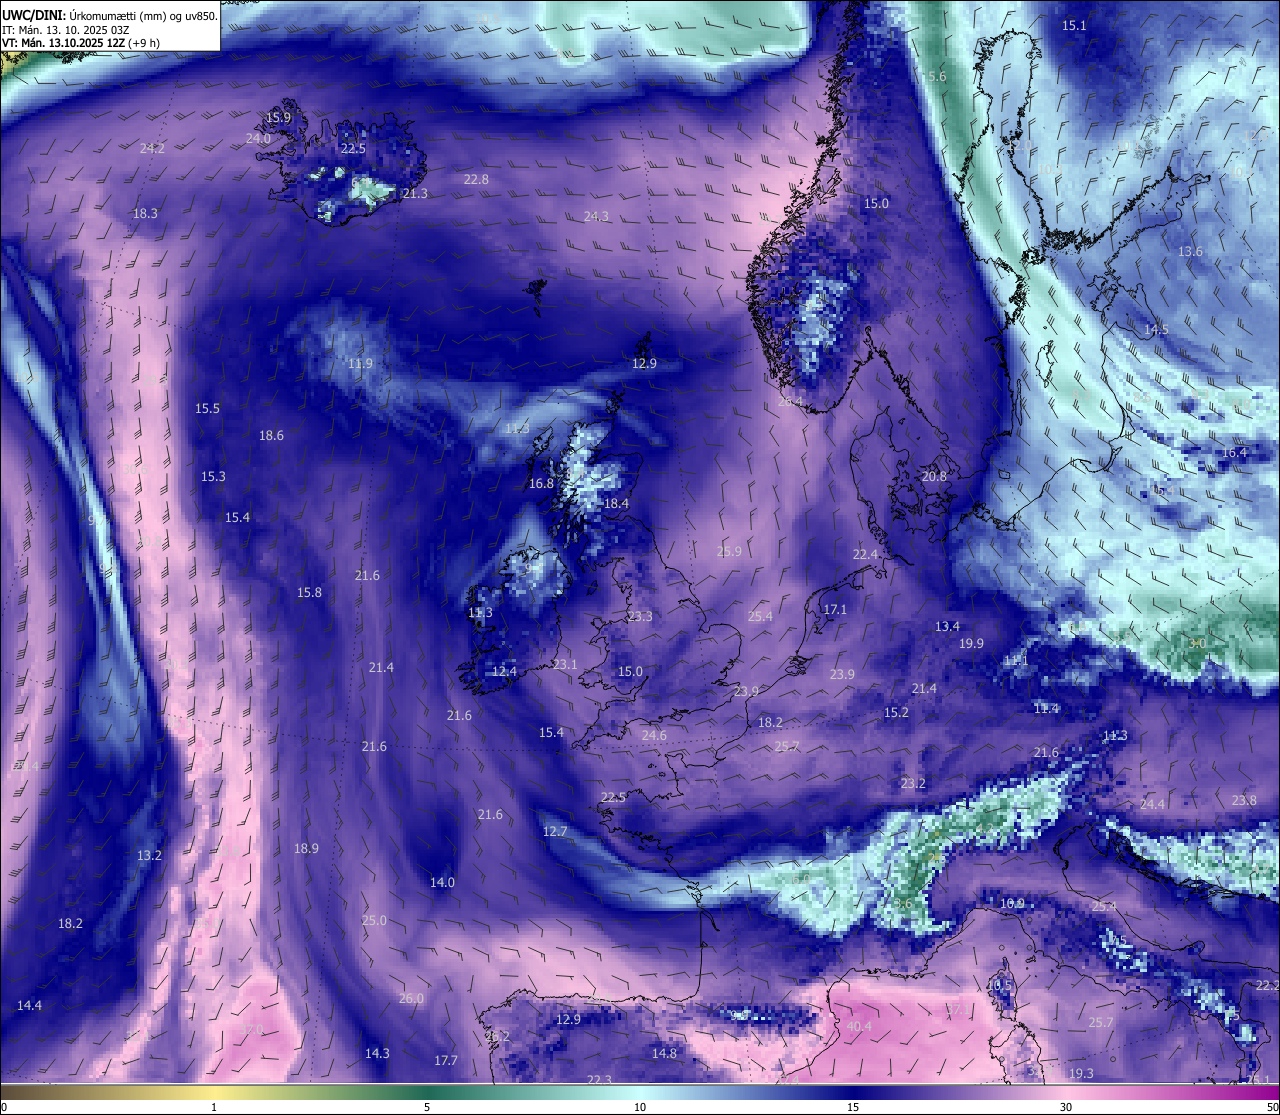Click the '16.8' value west of Scotland
Screen dimensions: 1280x1115
point(541,483)
